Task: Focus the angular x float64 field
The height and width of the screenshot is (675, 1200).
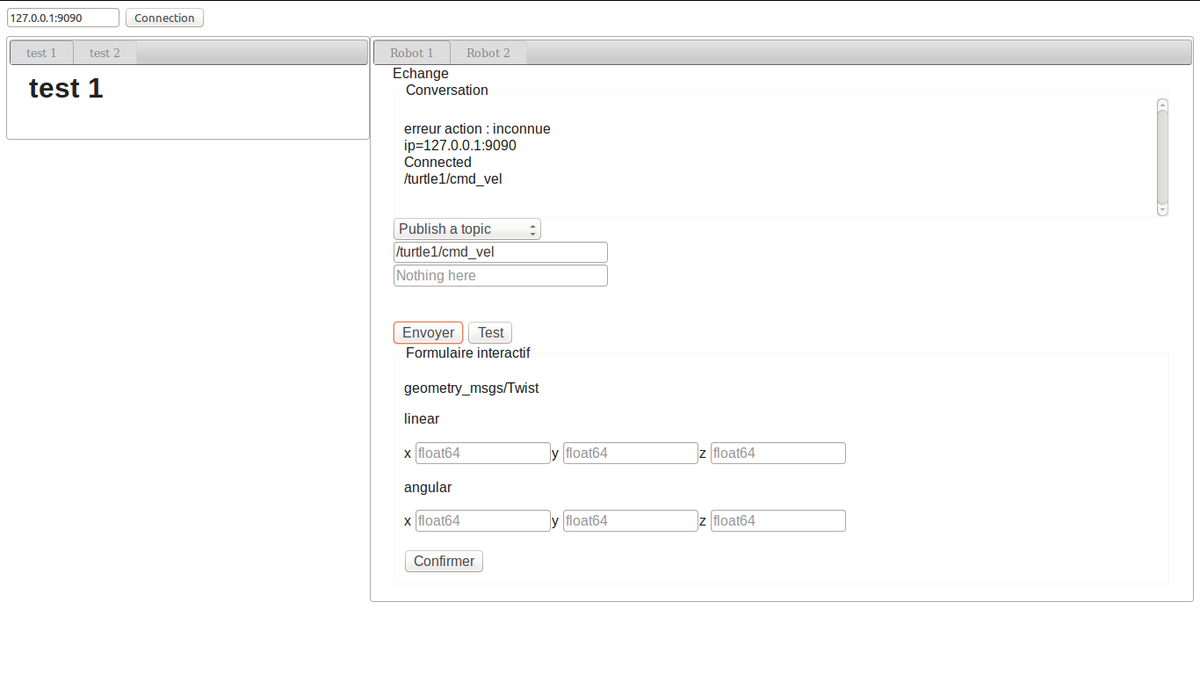Action: point(482,521)
